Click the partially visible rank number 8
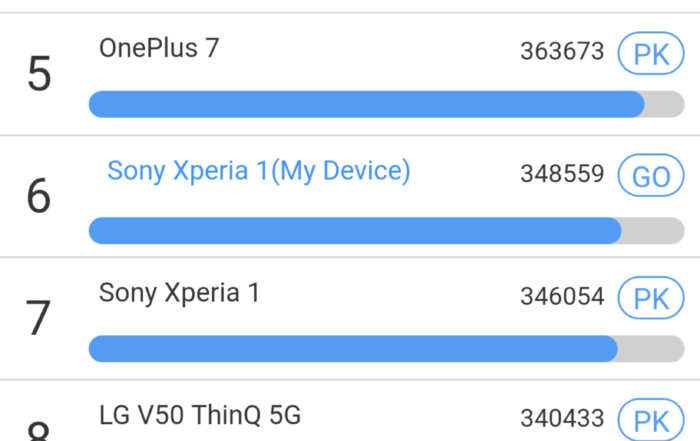This screenshot has height=441, width=700. pyautogui.click(x=39, y=432)
